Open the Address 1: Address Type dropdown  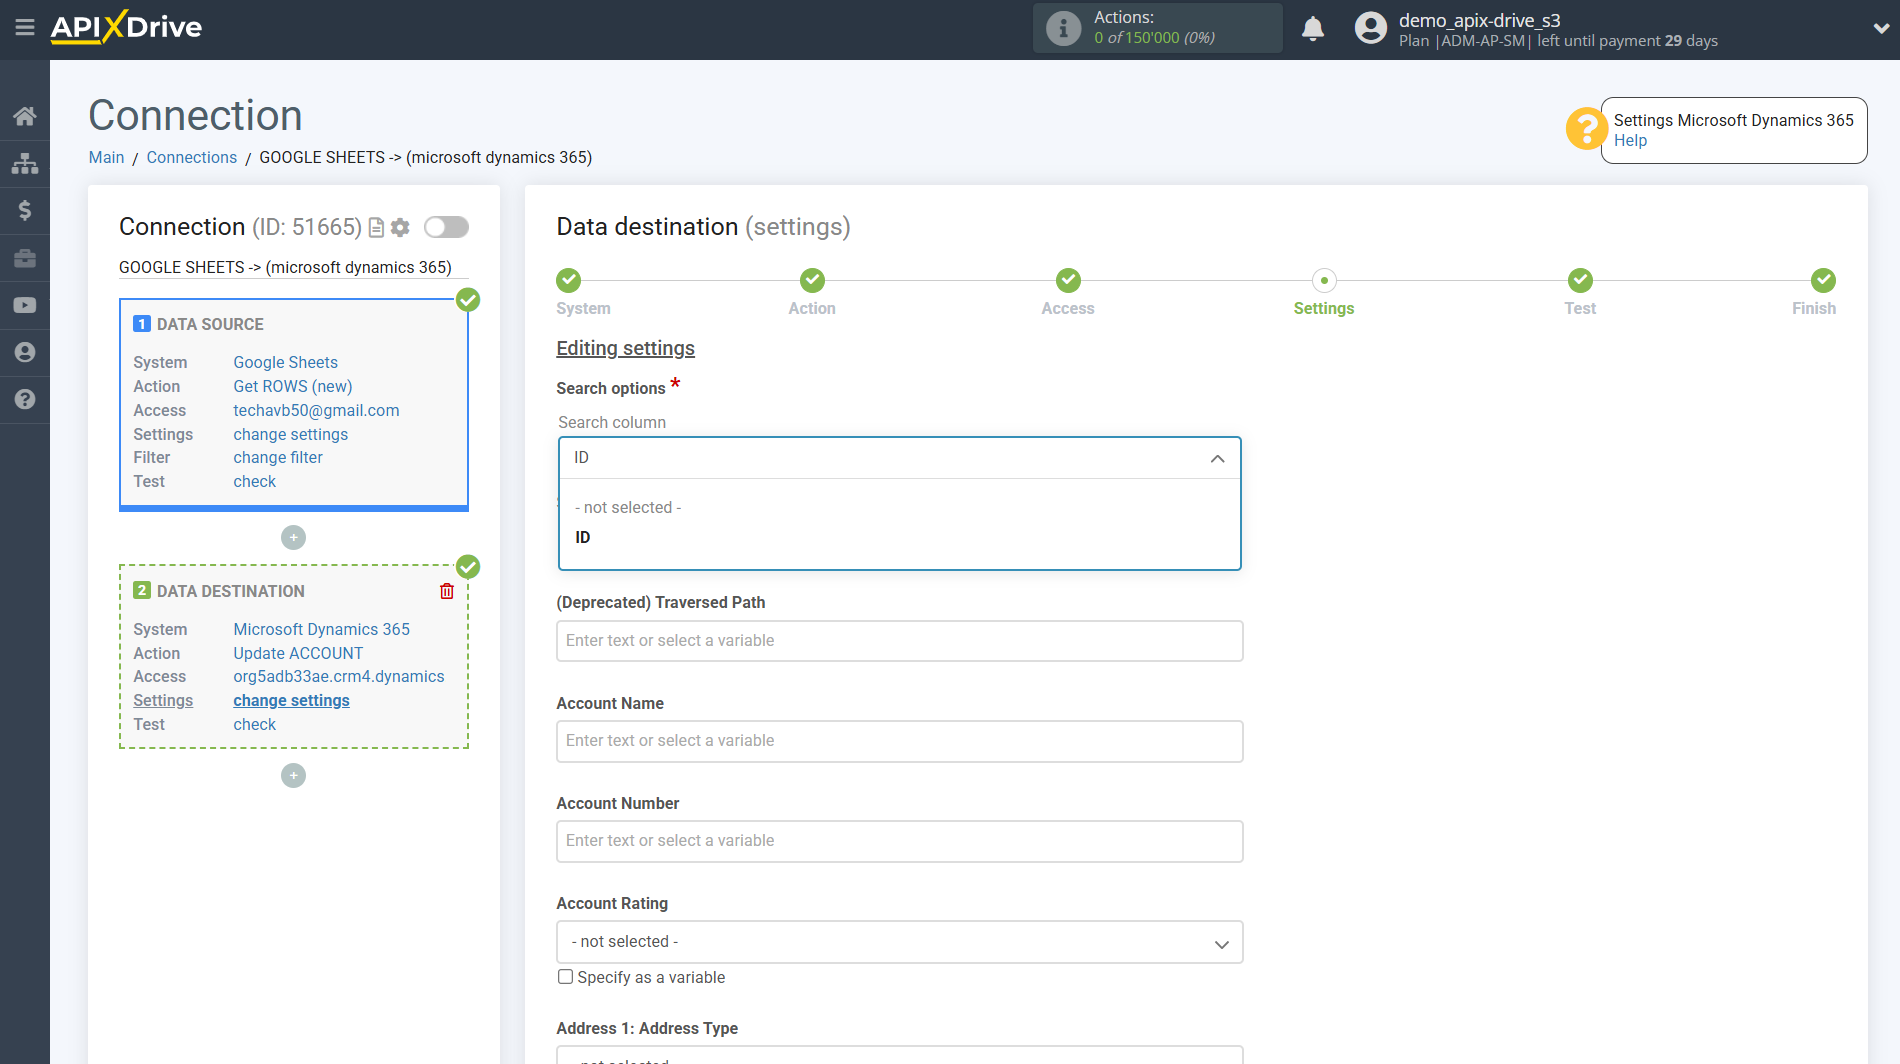[900, 1055]
